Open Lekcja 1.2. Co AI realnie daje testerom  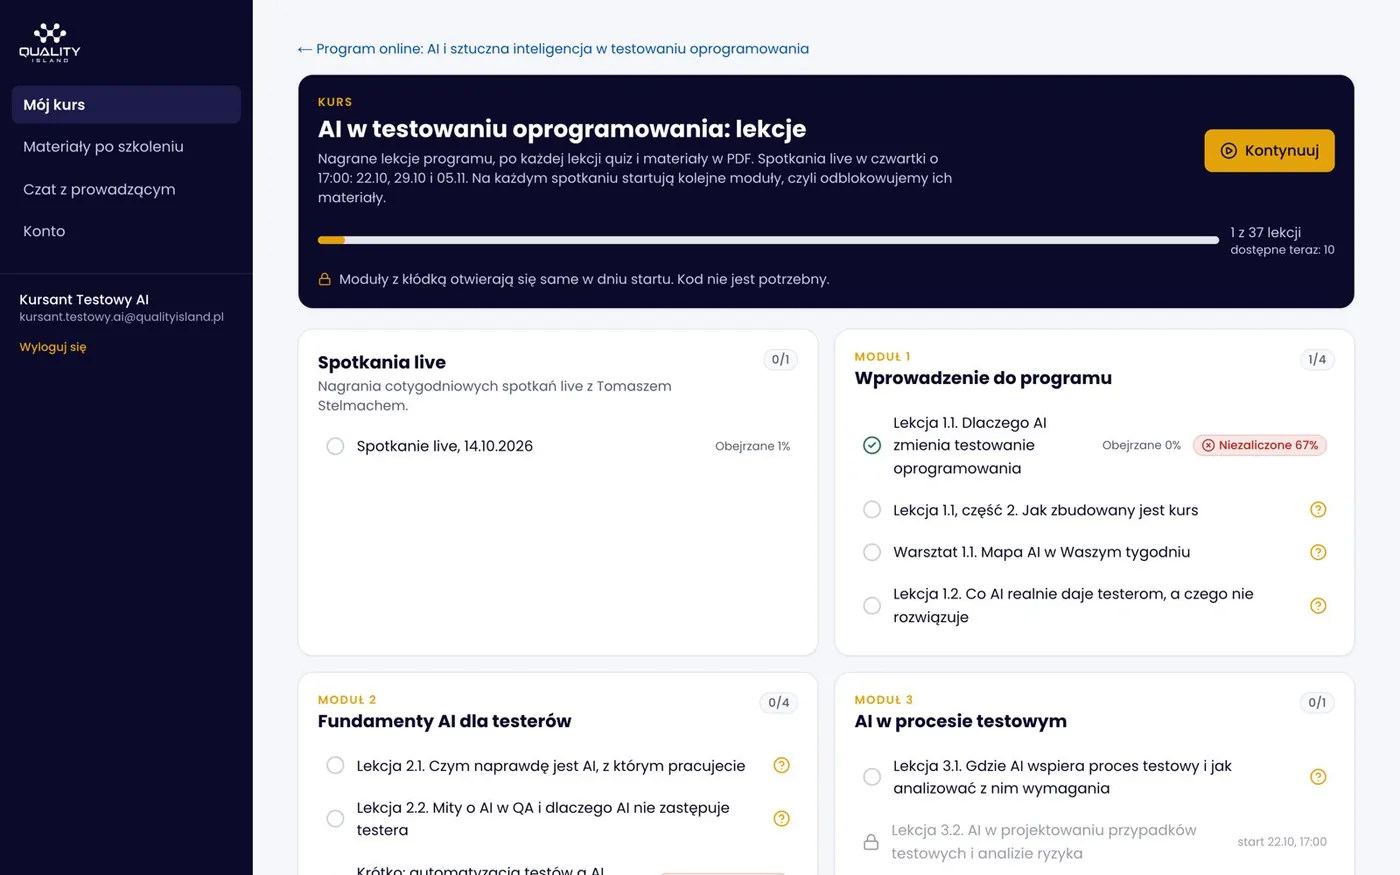1073,605
